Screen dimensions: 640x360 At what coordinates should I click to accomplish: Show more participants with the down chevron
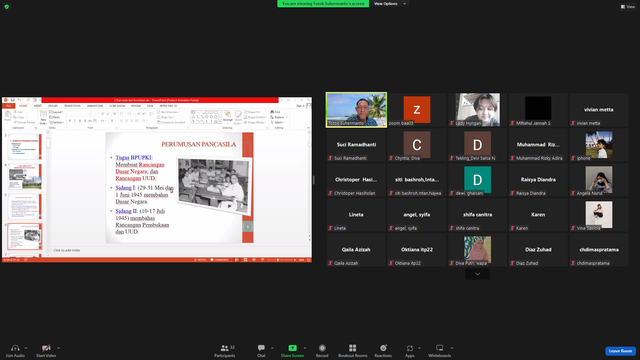pos(478,274)
